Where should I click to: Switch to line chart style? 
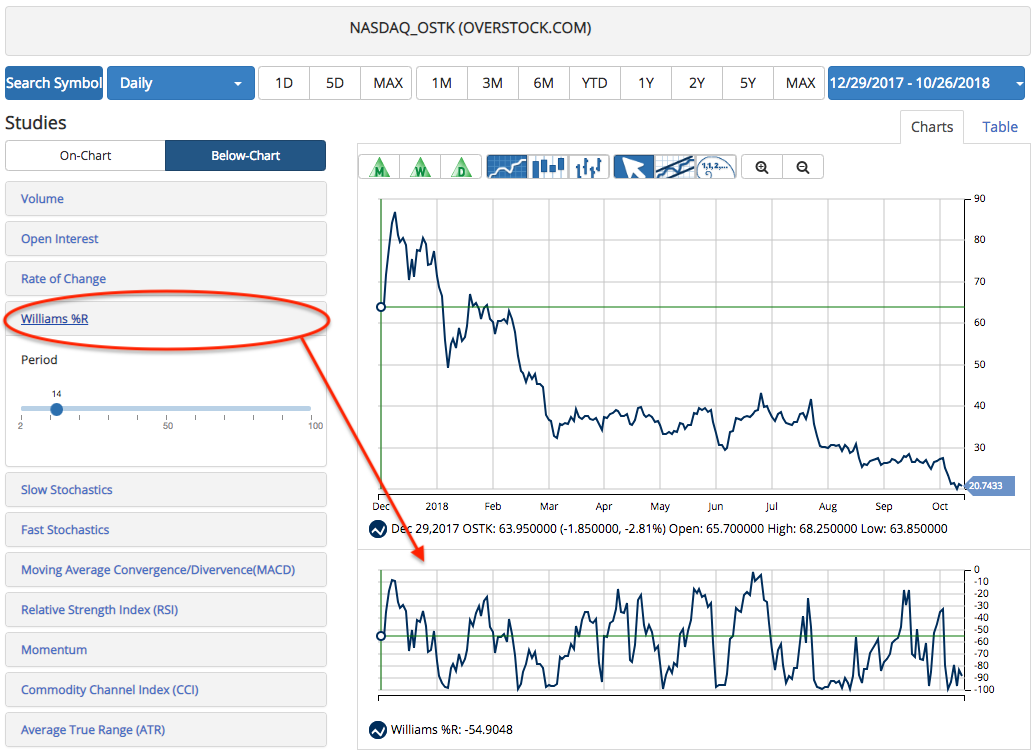pos(506,167)
